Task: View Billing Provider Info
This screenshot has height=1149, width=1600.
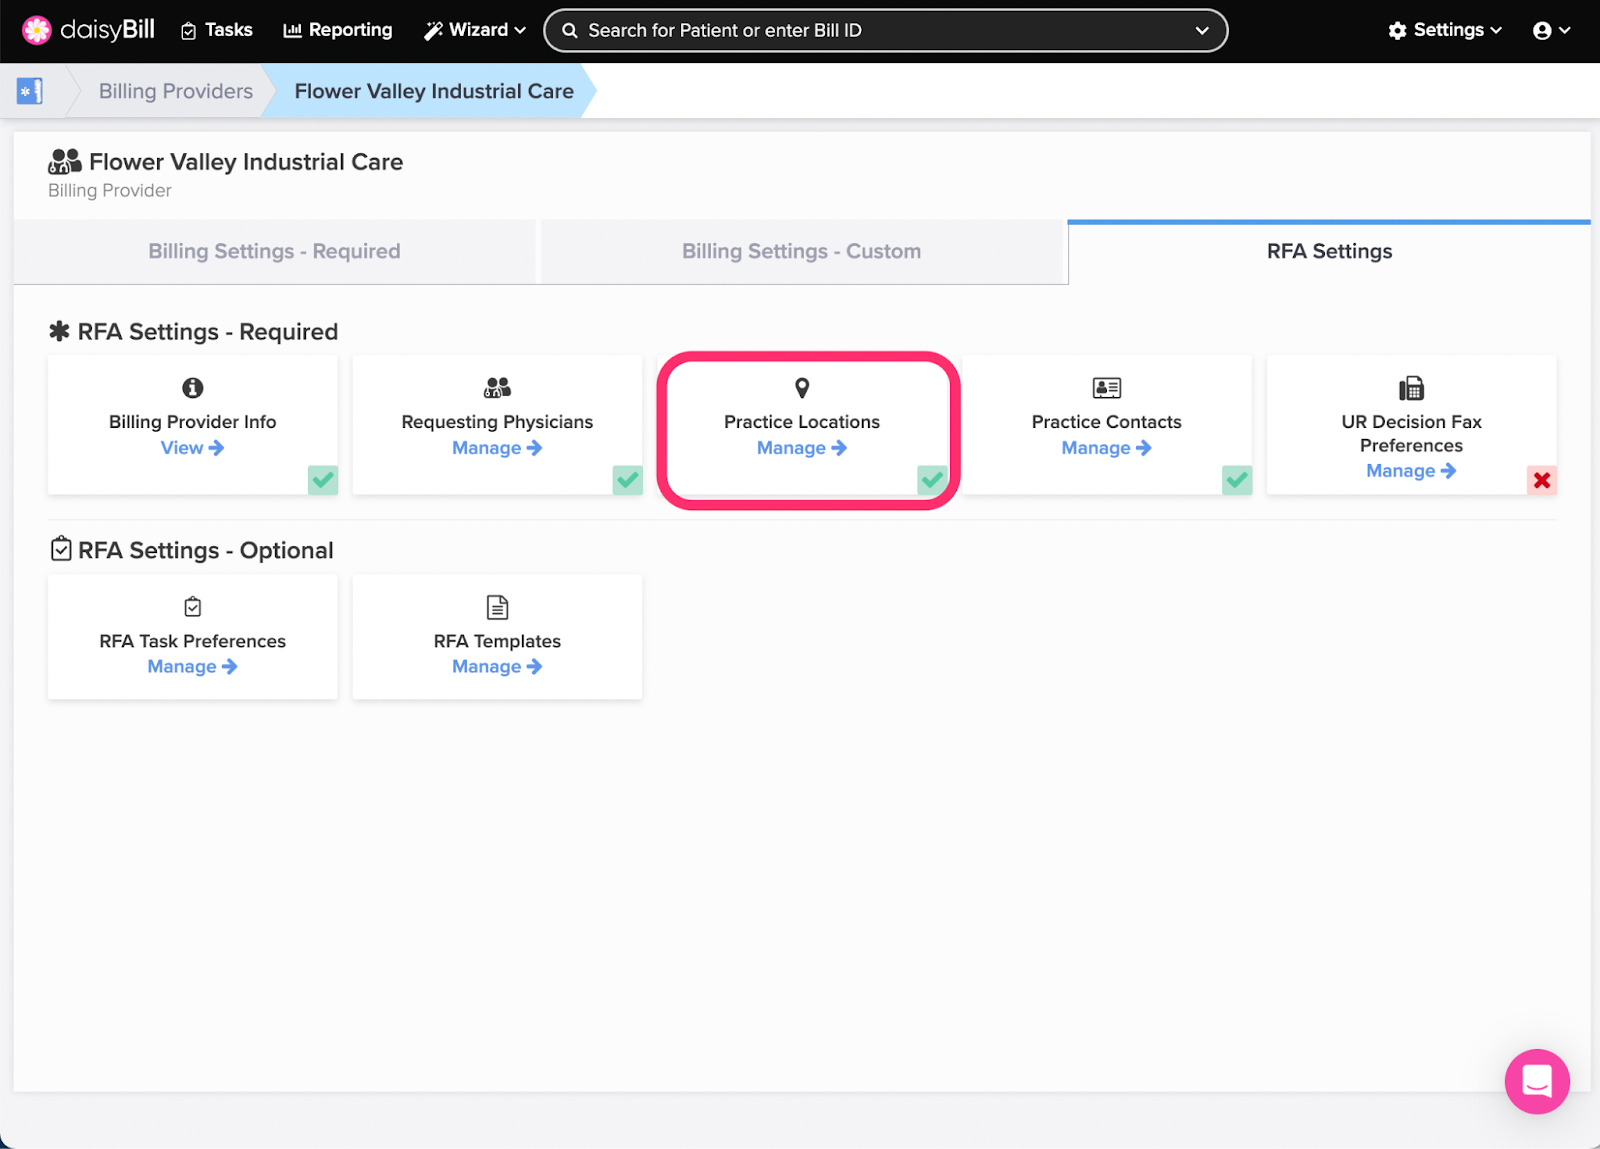Action: tap(193, 448)
